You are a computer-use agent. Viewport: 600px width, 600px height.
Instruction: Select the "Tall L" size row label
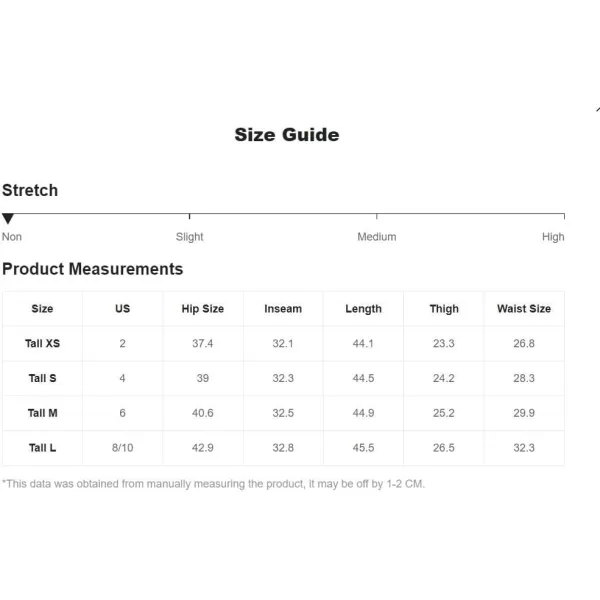[x=43, y=448]
